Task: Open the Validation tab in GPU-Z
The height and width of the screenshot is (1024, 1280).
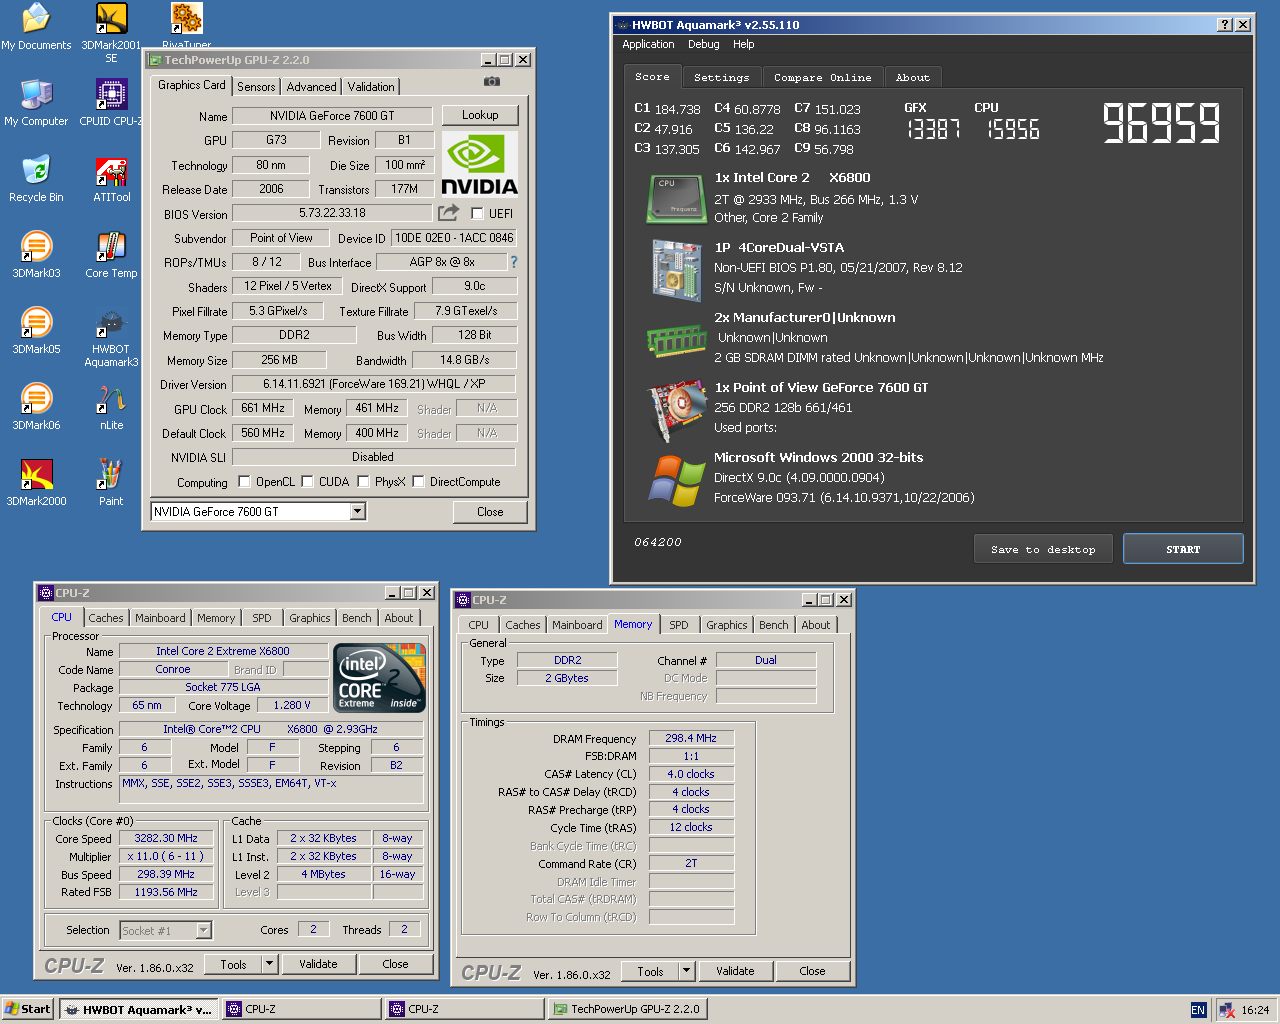Action: tap(371, 87)
